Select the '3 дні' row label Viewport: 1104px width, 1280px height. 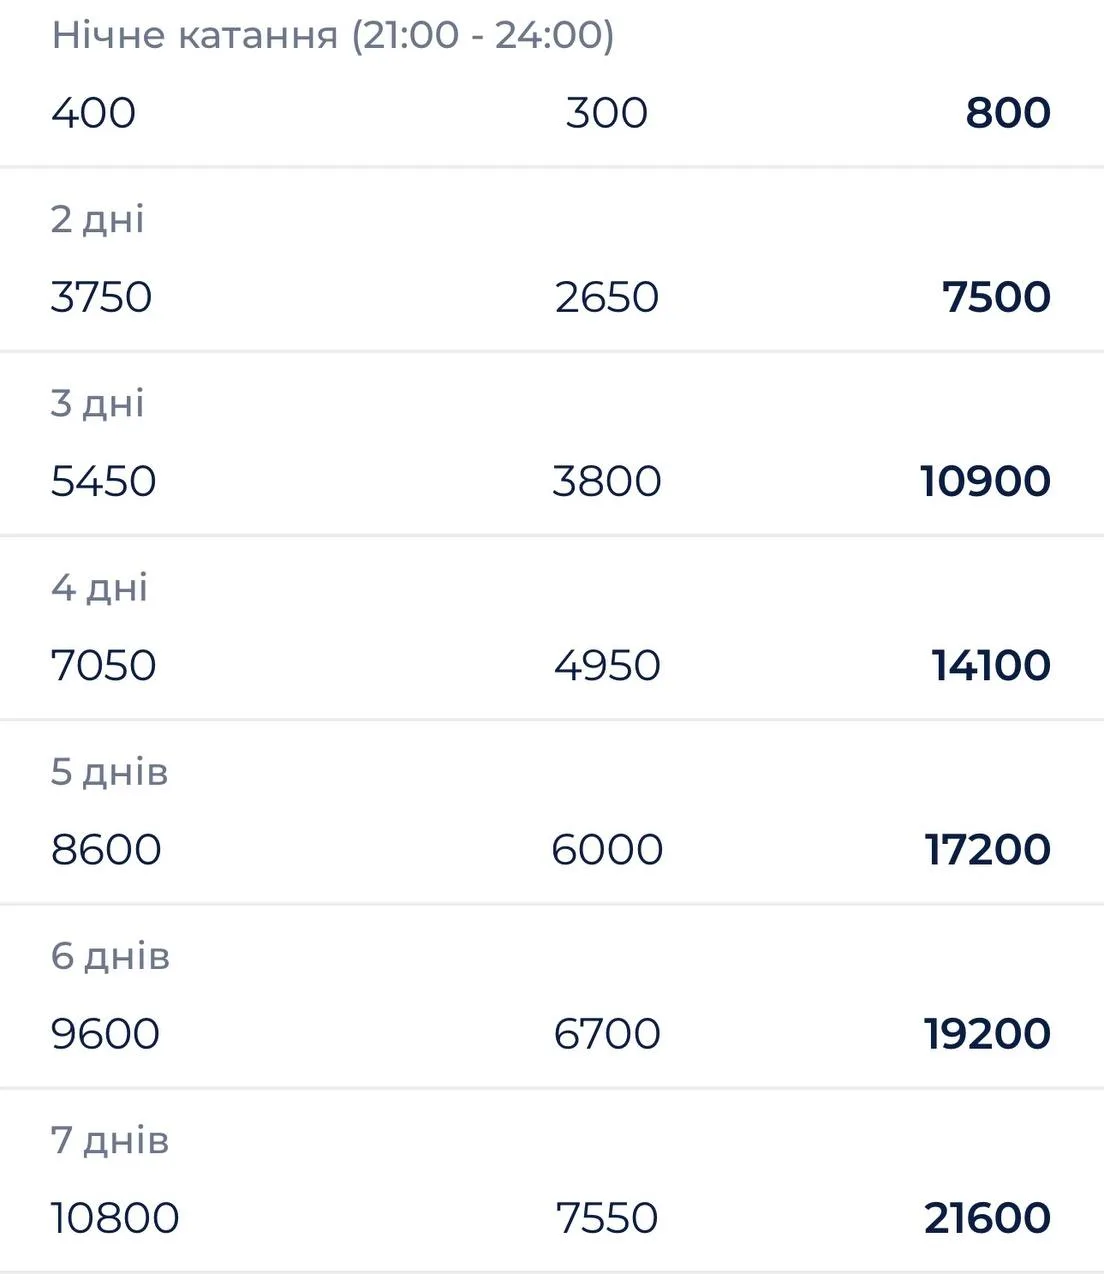tap(97, 403)
